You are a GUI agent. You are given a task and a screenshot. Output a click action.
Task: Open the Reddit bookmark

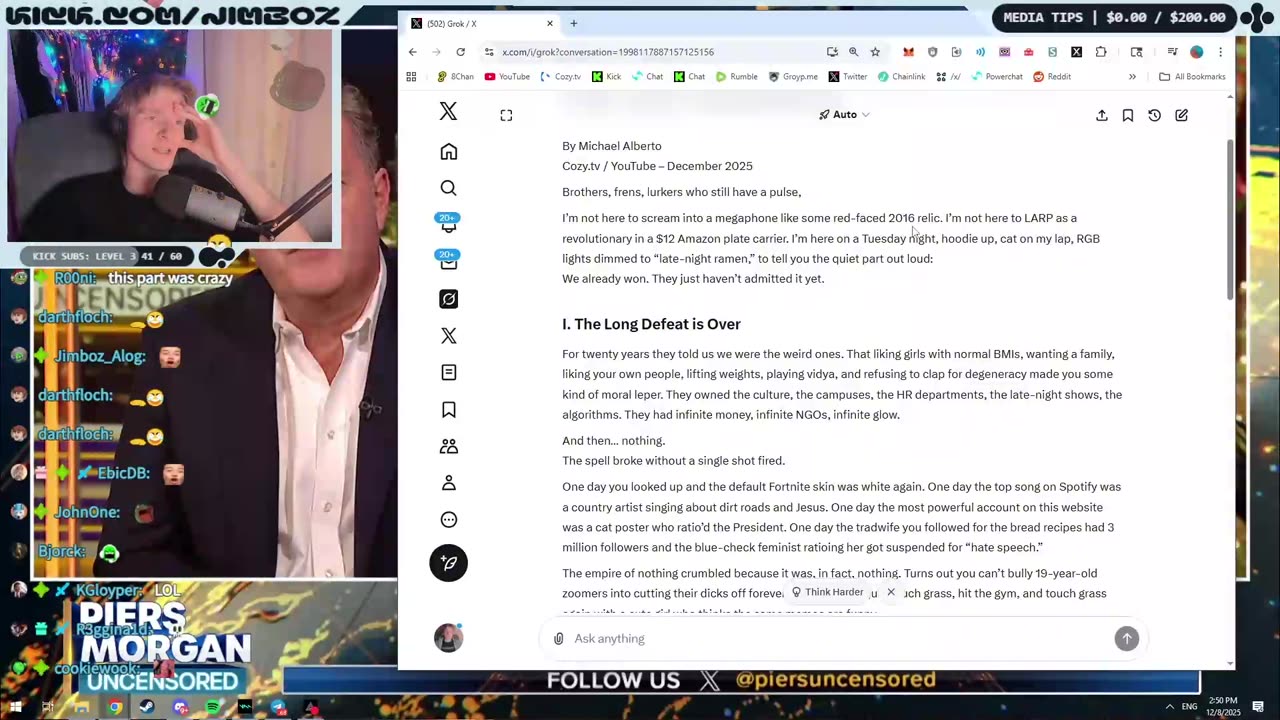pos(1052,77)
